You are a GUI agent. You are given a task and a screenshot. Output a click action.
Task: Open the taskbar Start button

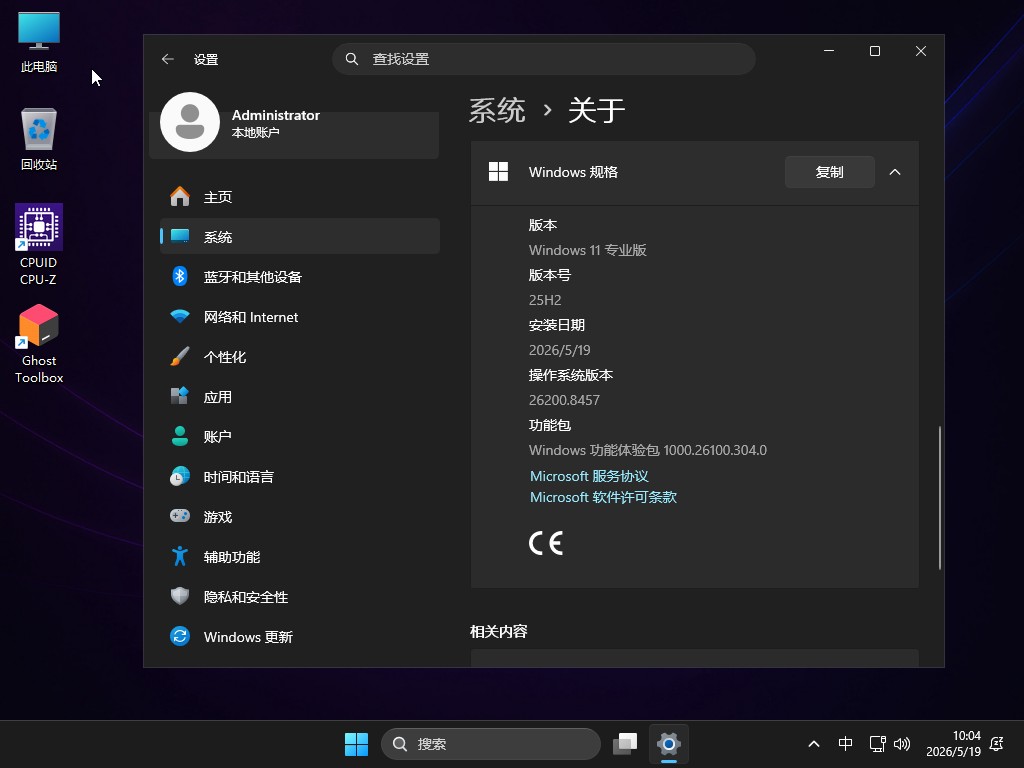point(357,744)
